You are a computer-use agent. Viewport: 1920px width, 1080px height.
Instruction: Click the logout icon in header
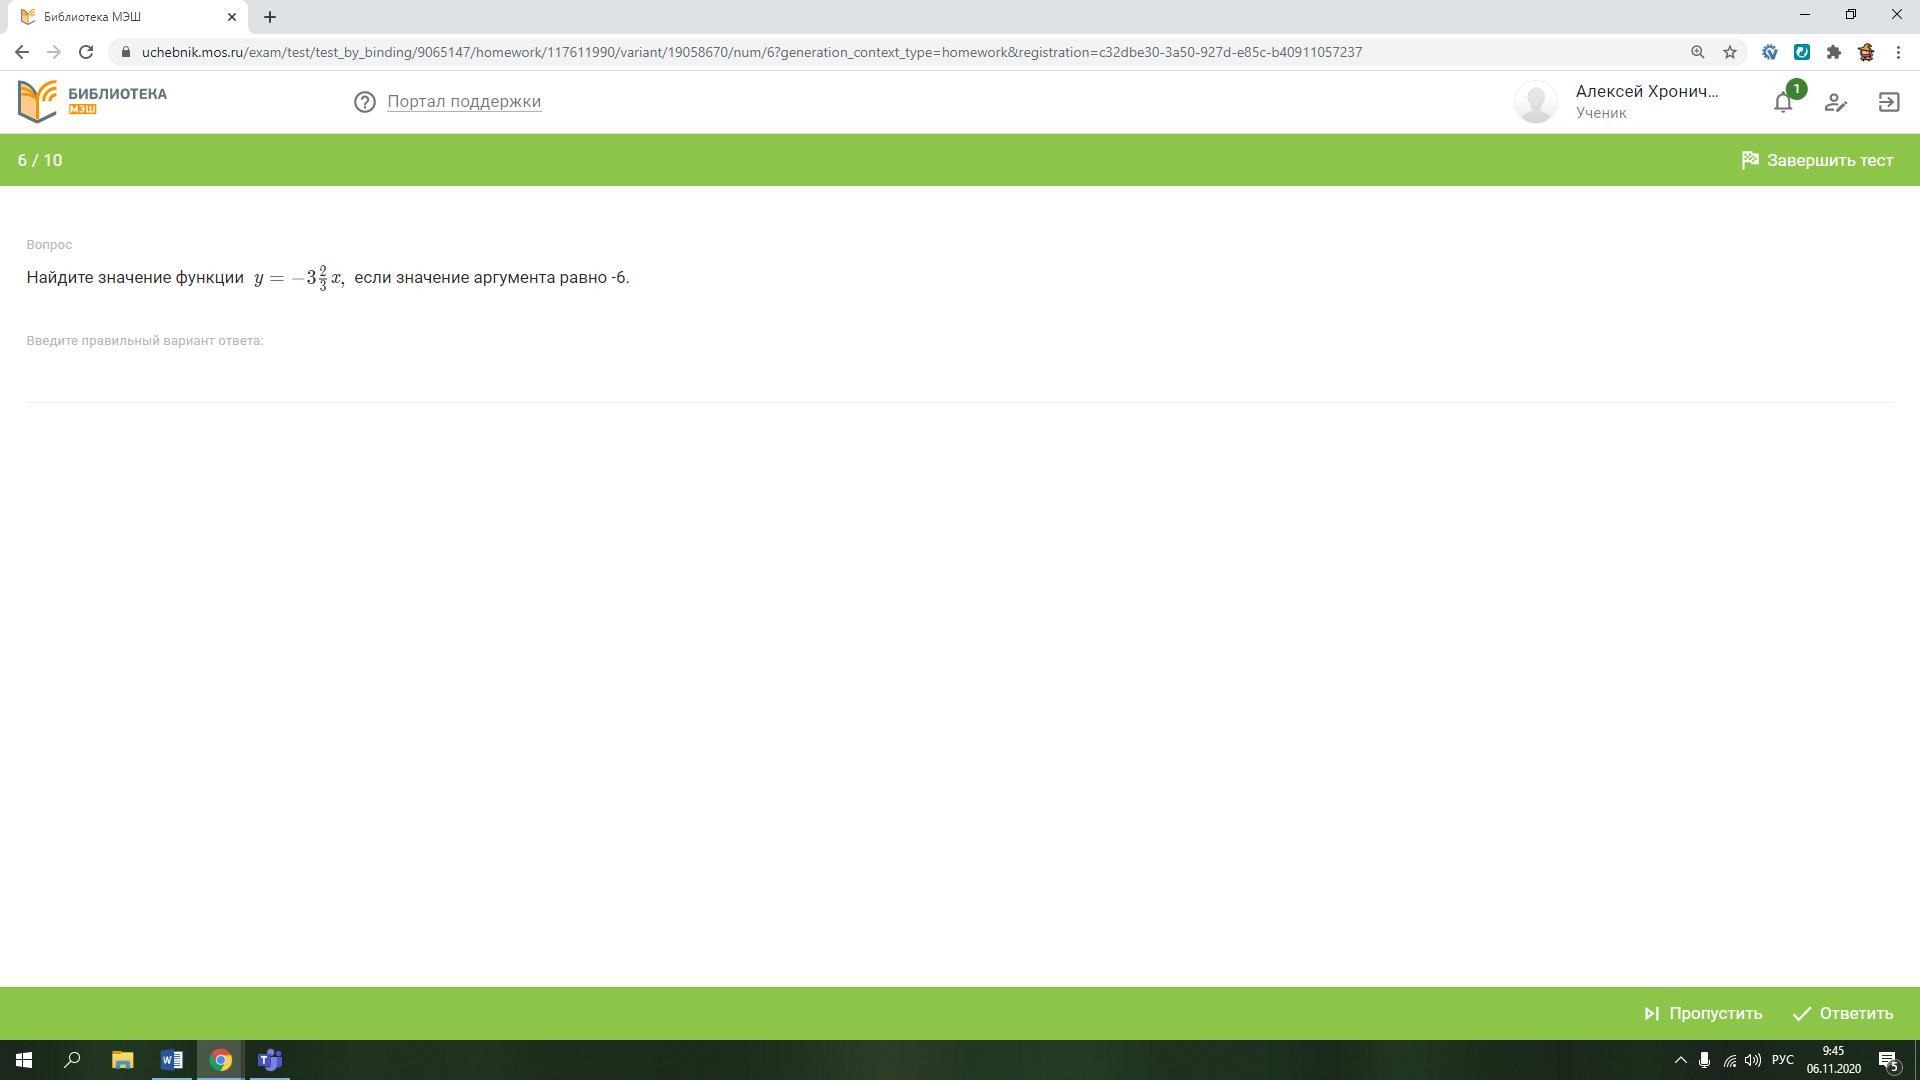coord(1888,102)
